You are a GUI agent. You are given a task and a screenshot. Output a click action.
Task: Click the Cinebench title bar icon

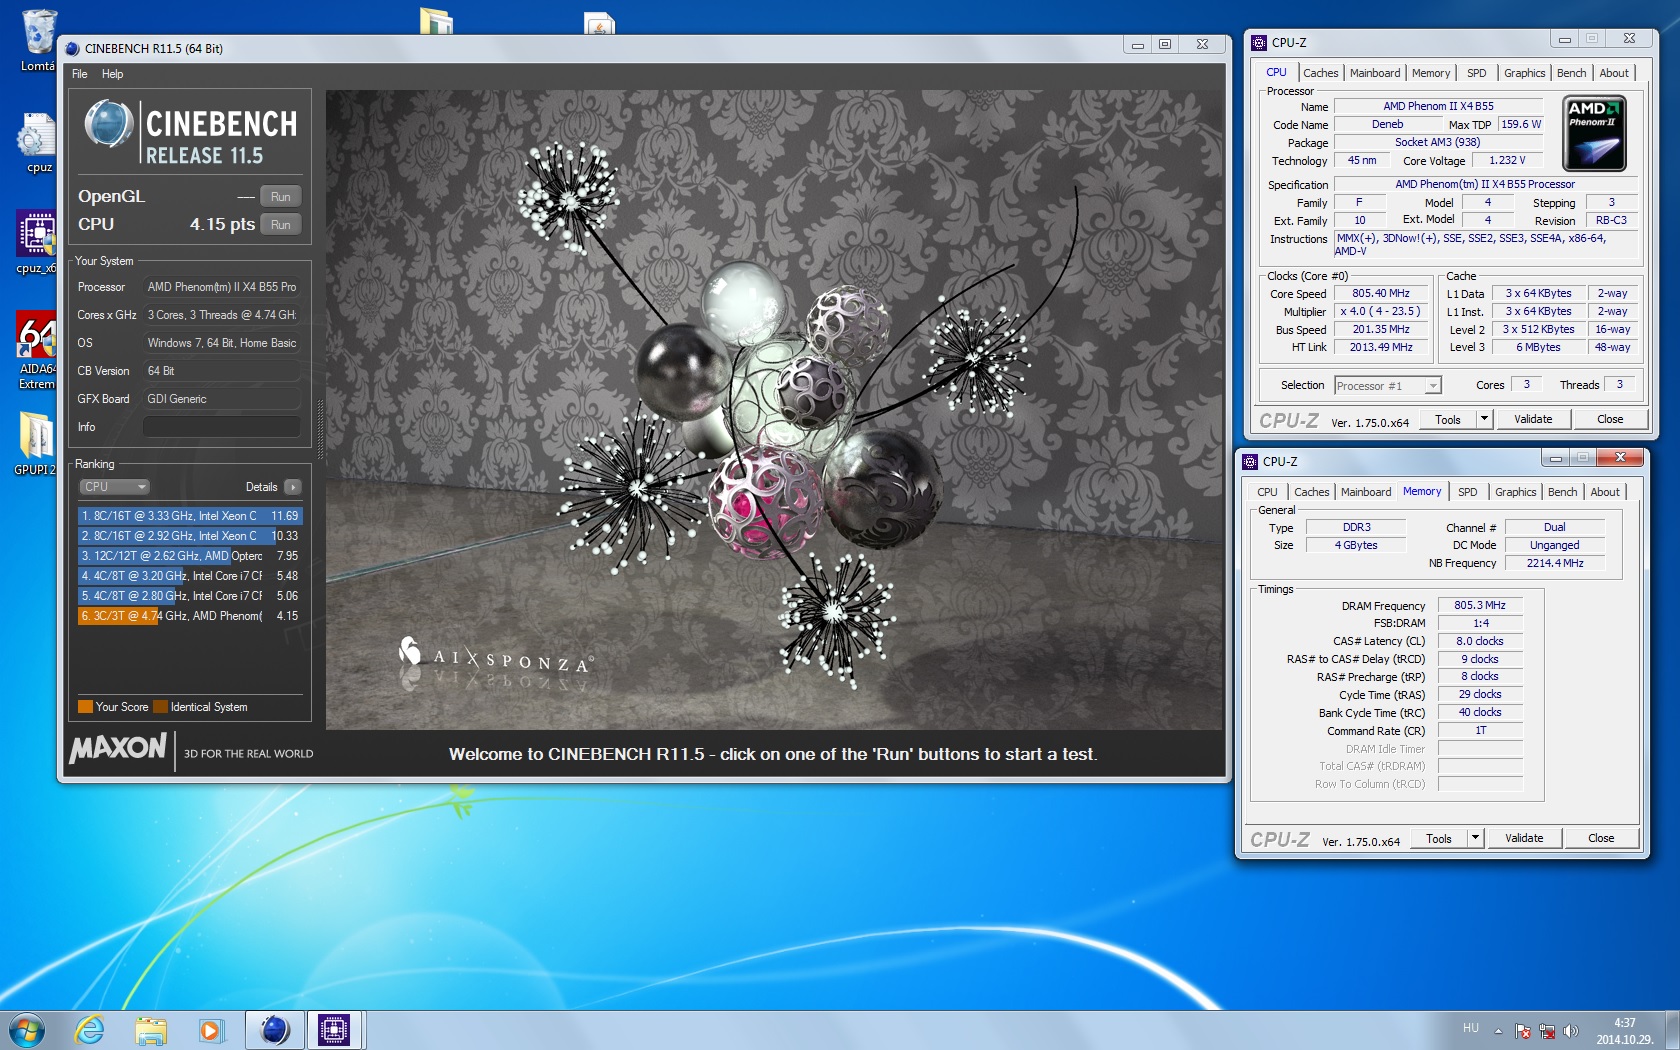[73, 48]
